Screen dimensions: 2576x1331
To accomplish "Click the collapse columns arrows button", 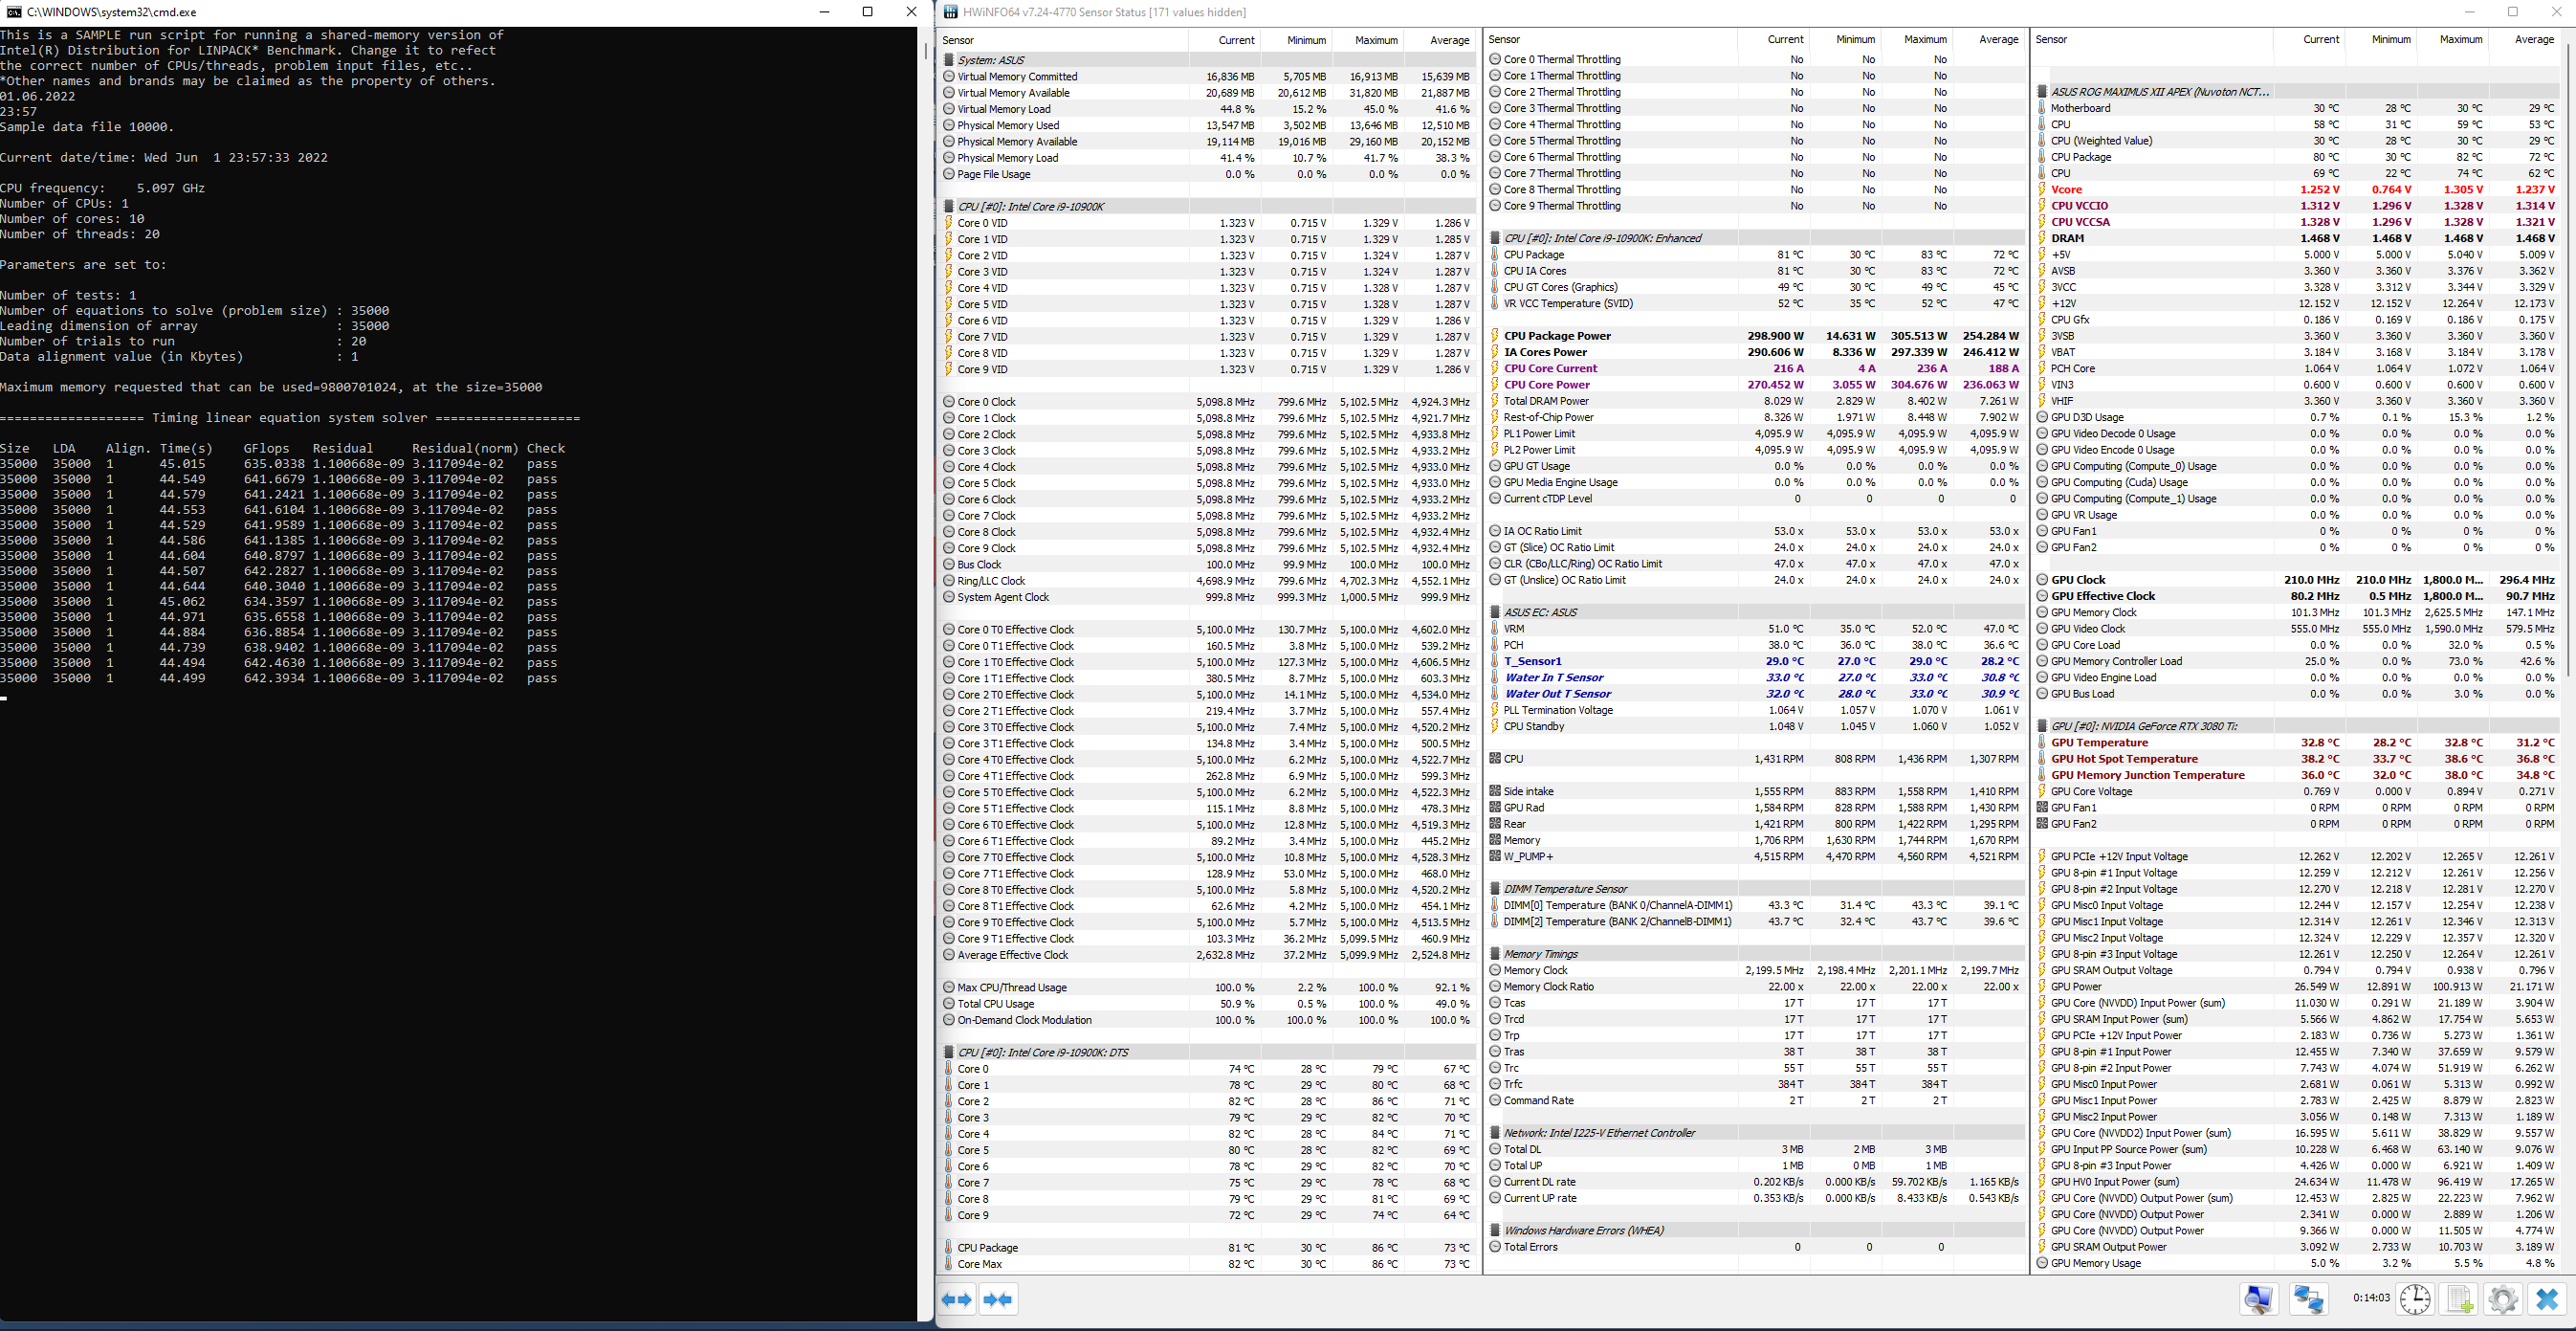I will [x=998, y=1299].
